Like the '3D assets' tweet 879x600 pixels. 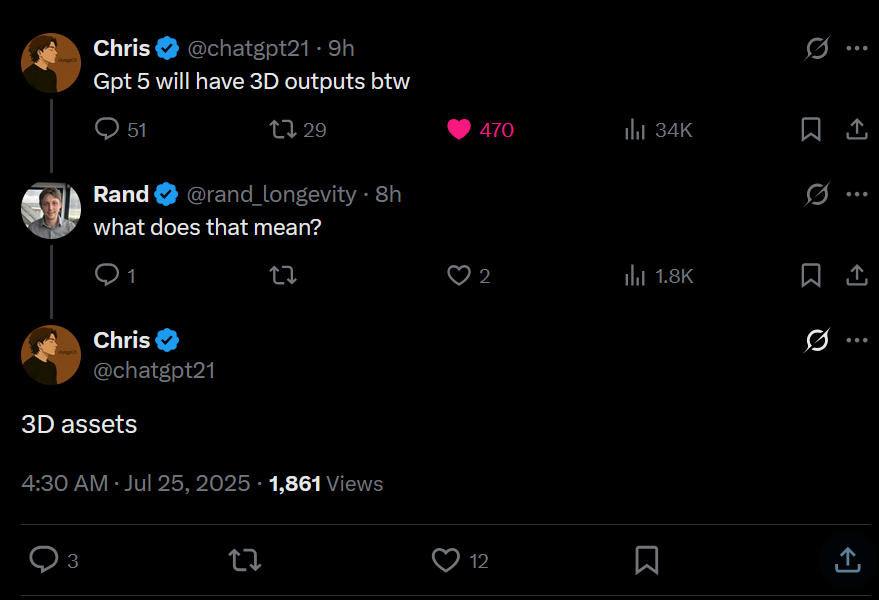pos(446,560)
